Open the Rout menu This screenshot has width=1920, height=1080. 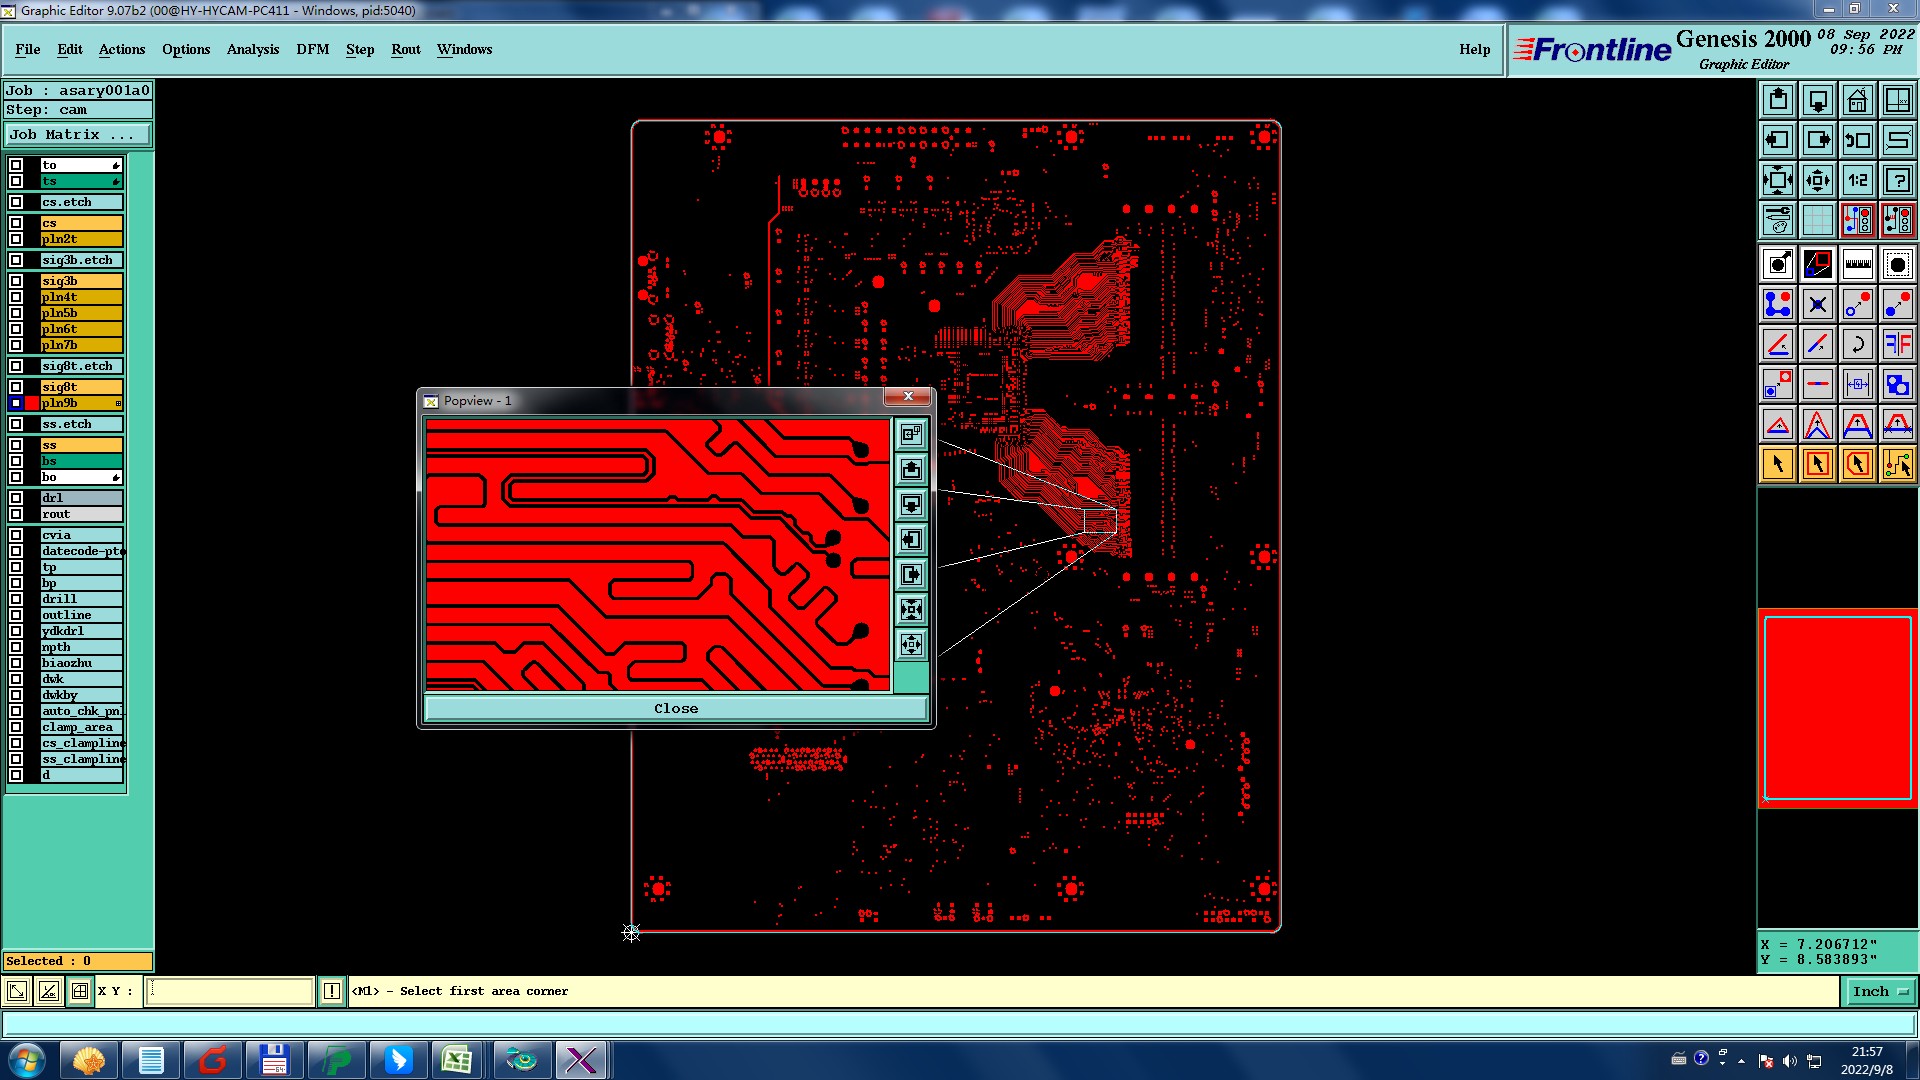405,49
